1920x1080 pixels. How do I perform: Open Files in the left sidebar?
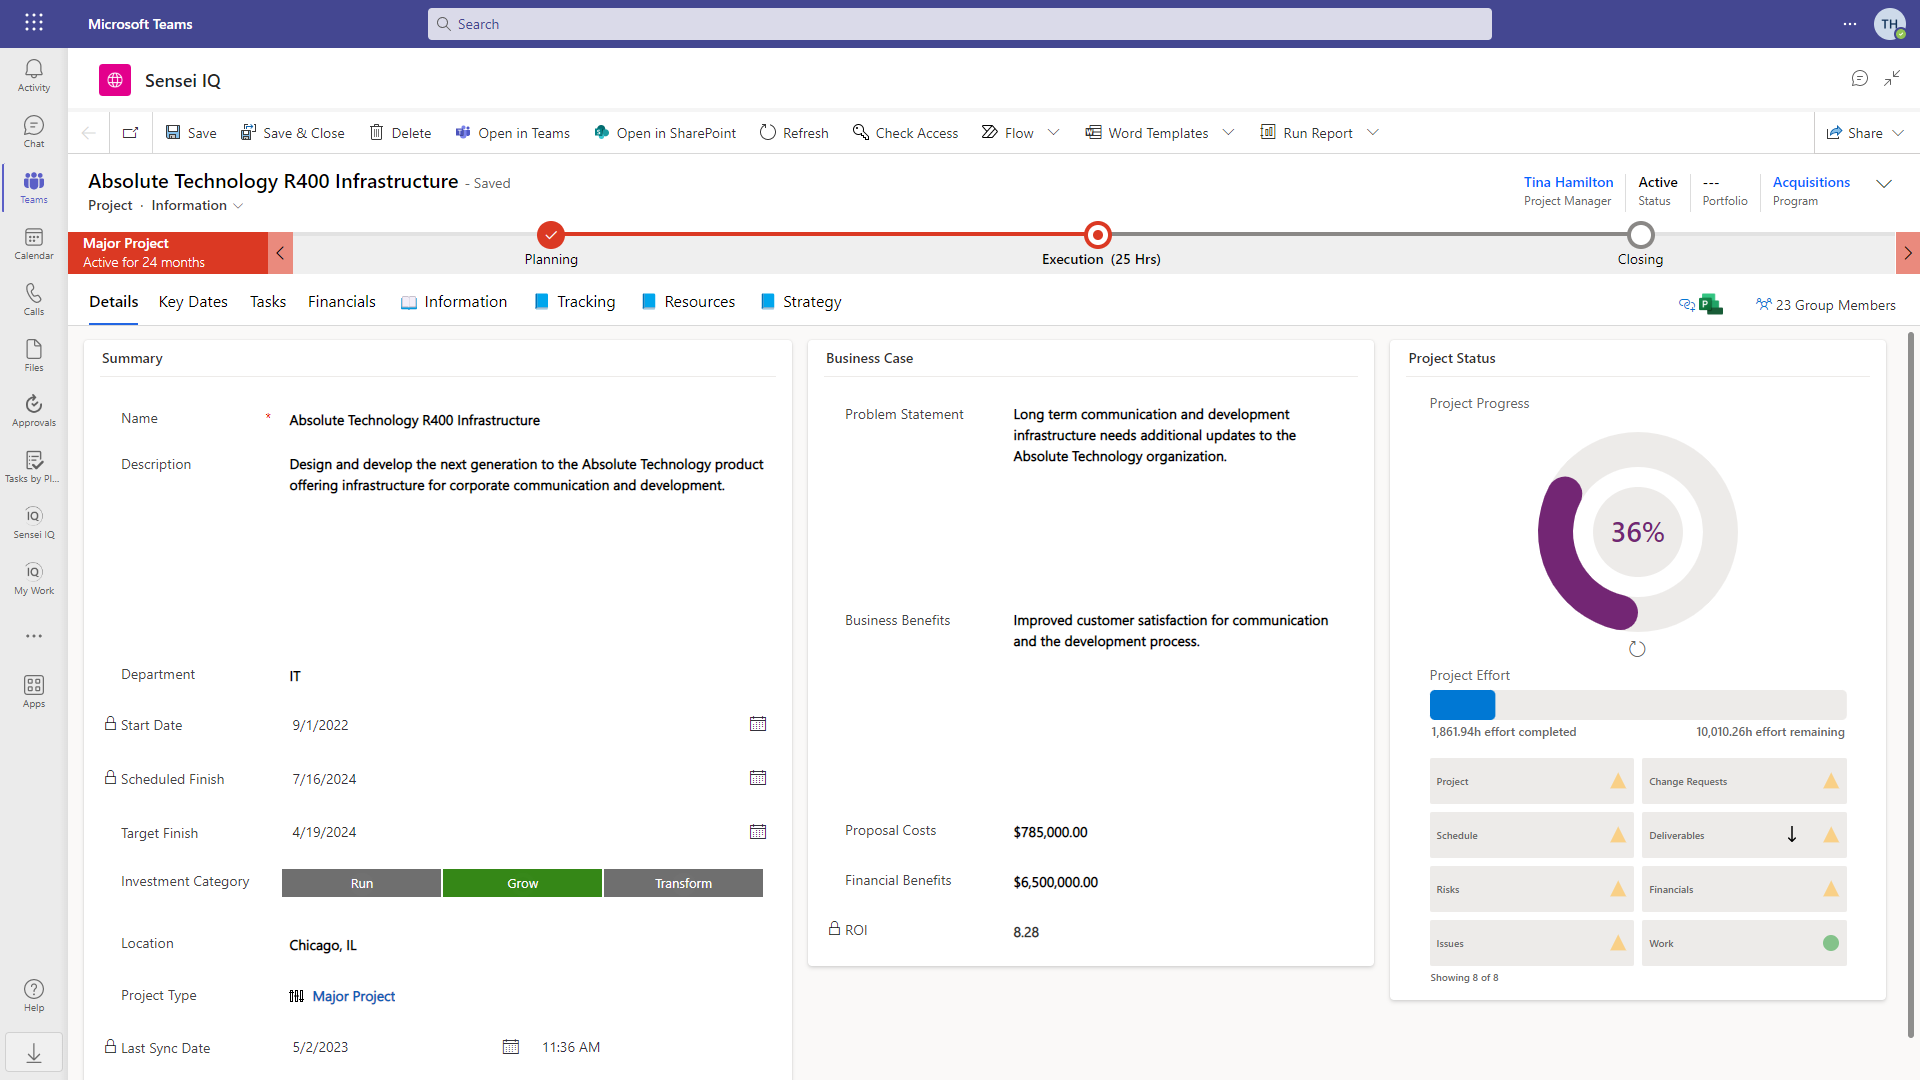(34, 355)
